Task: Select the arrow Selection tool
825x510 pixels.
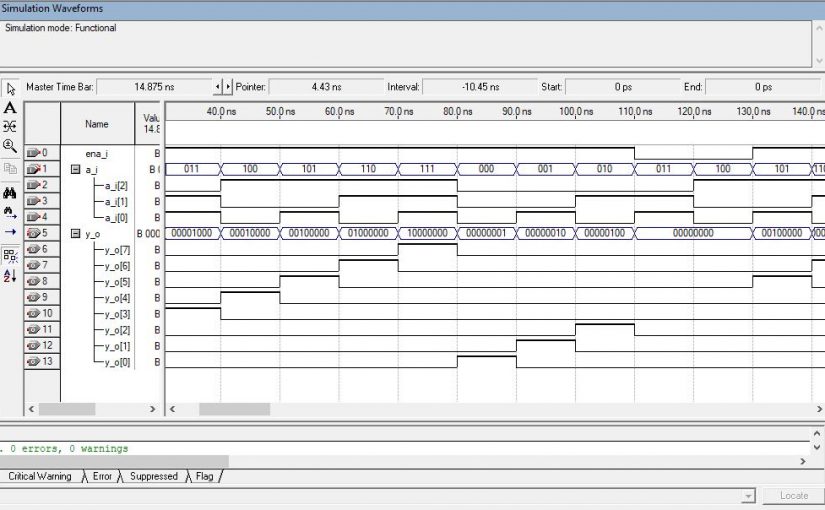Action: tap(10, 88)
